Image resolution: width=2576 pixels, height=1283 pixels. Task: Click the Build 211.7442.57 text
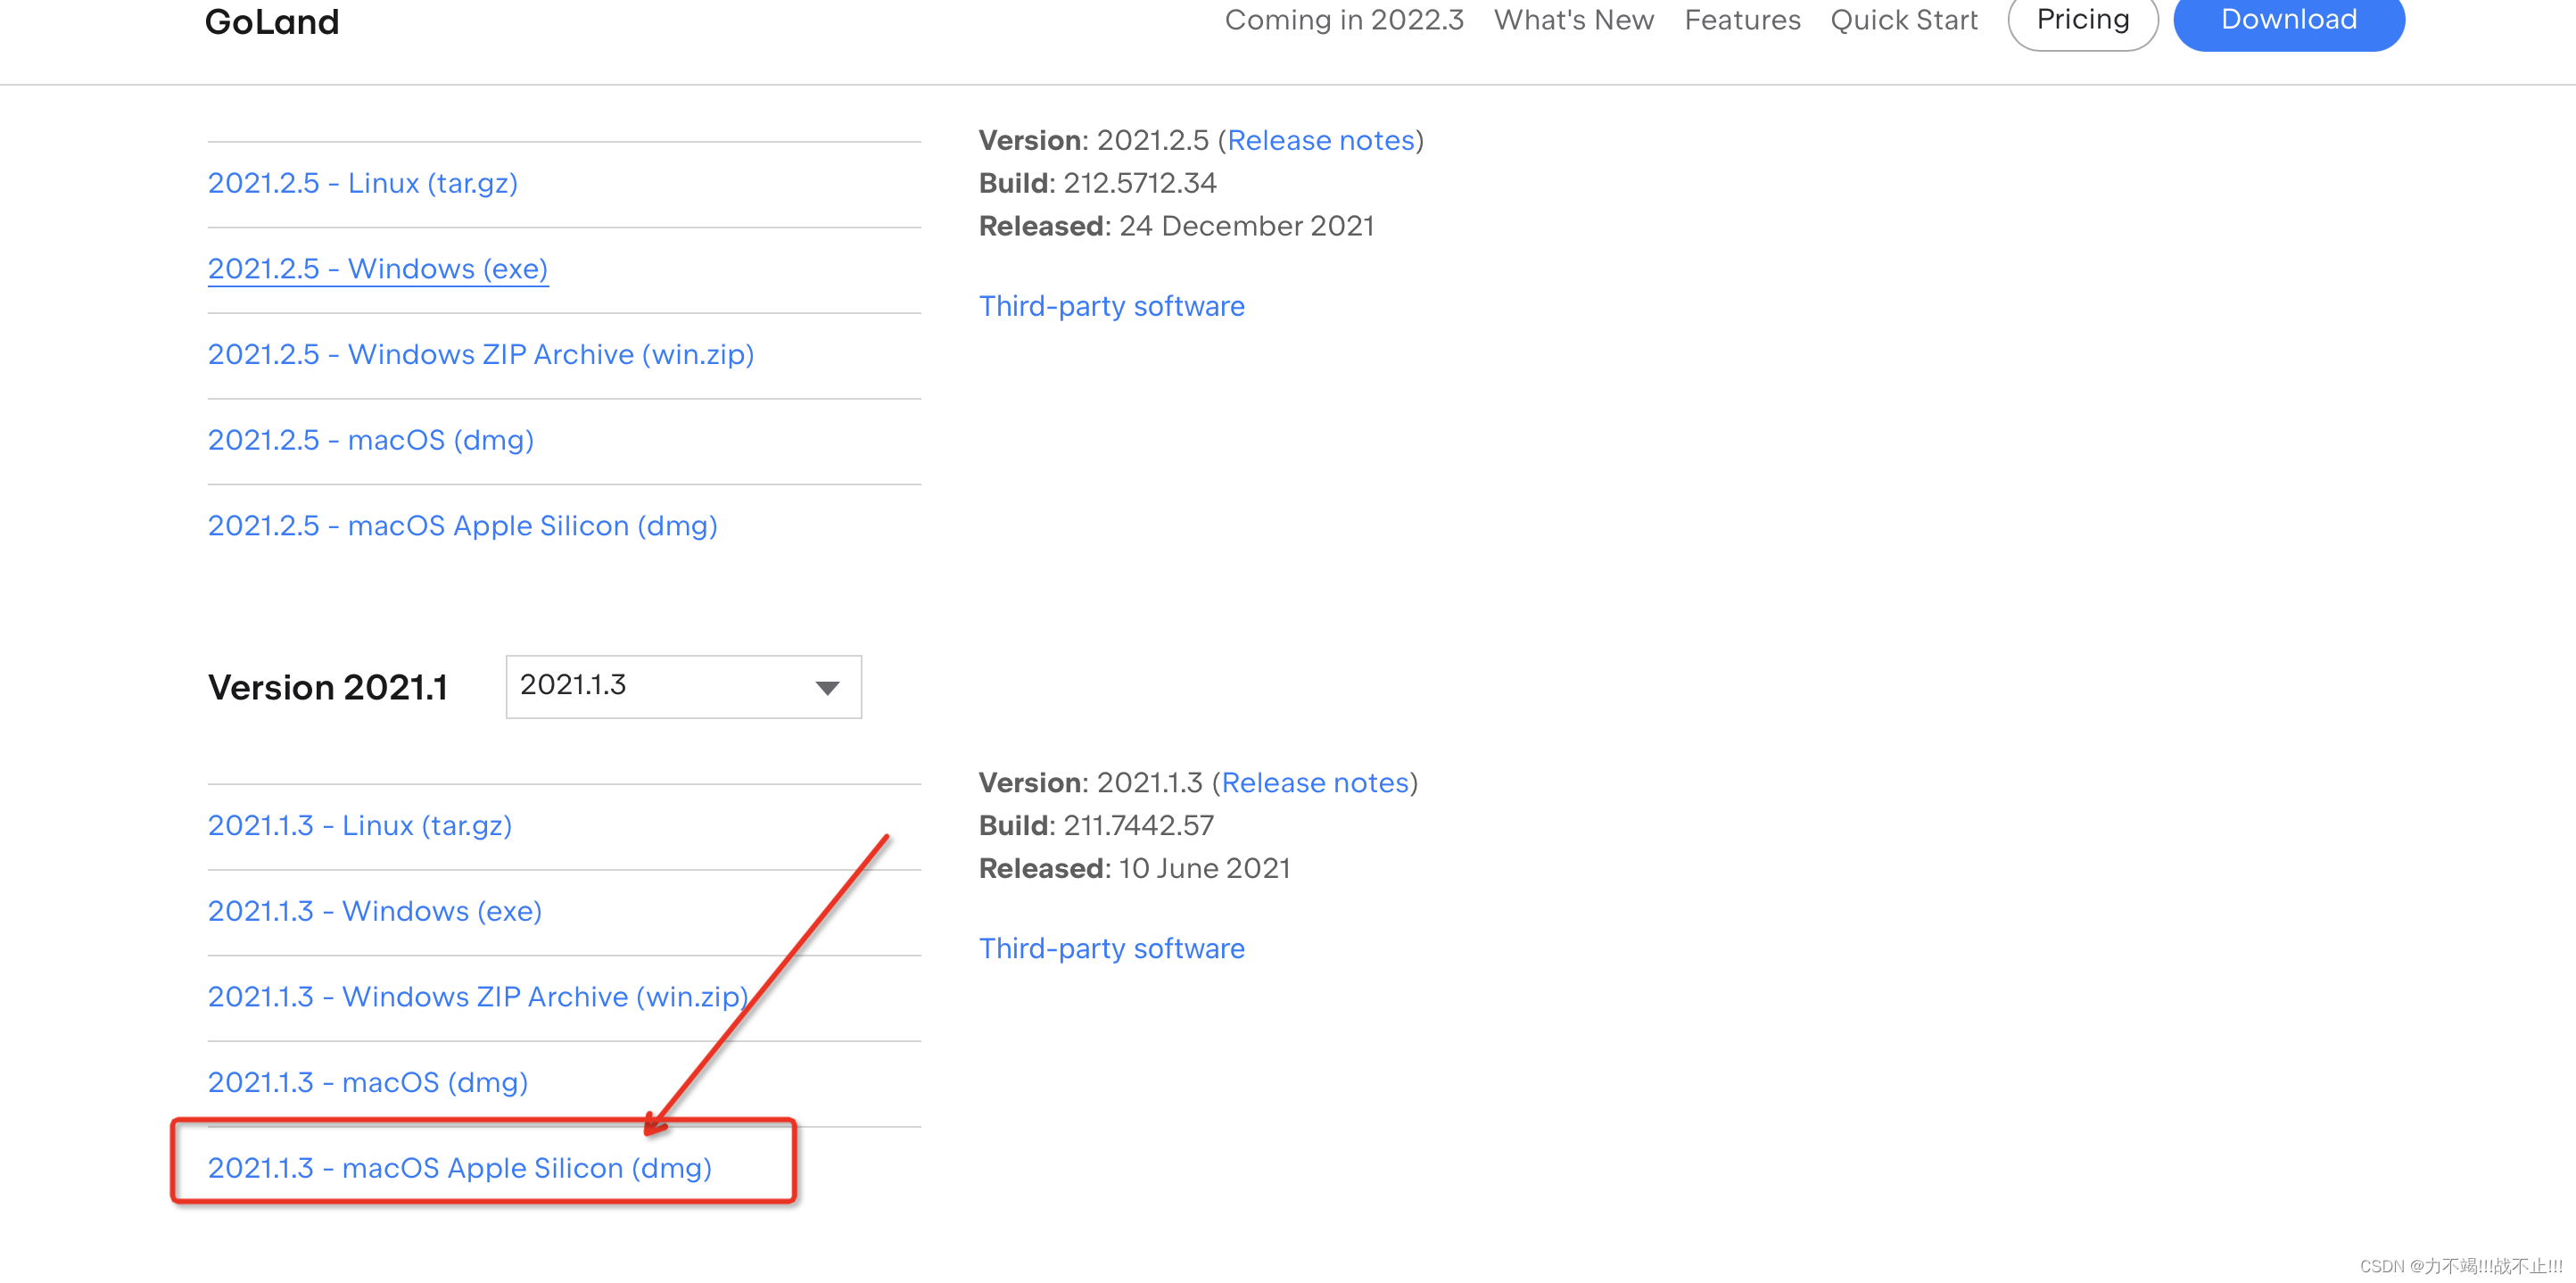1095,825
